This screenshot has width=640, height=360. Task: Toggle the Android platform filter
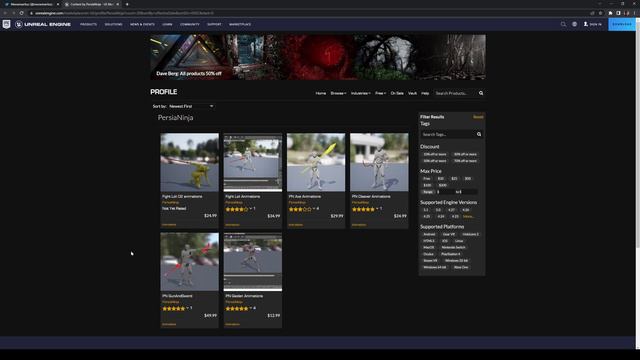point(429,234)
